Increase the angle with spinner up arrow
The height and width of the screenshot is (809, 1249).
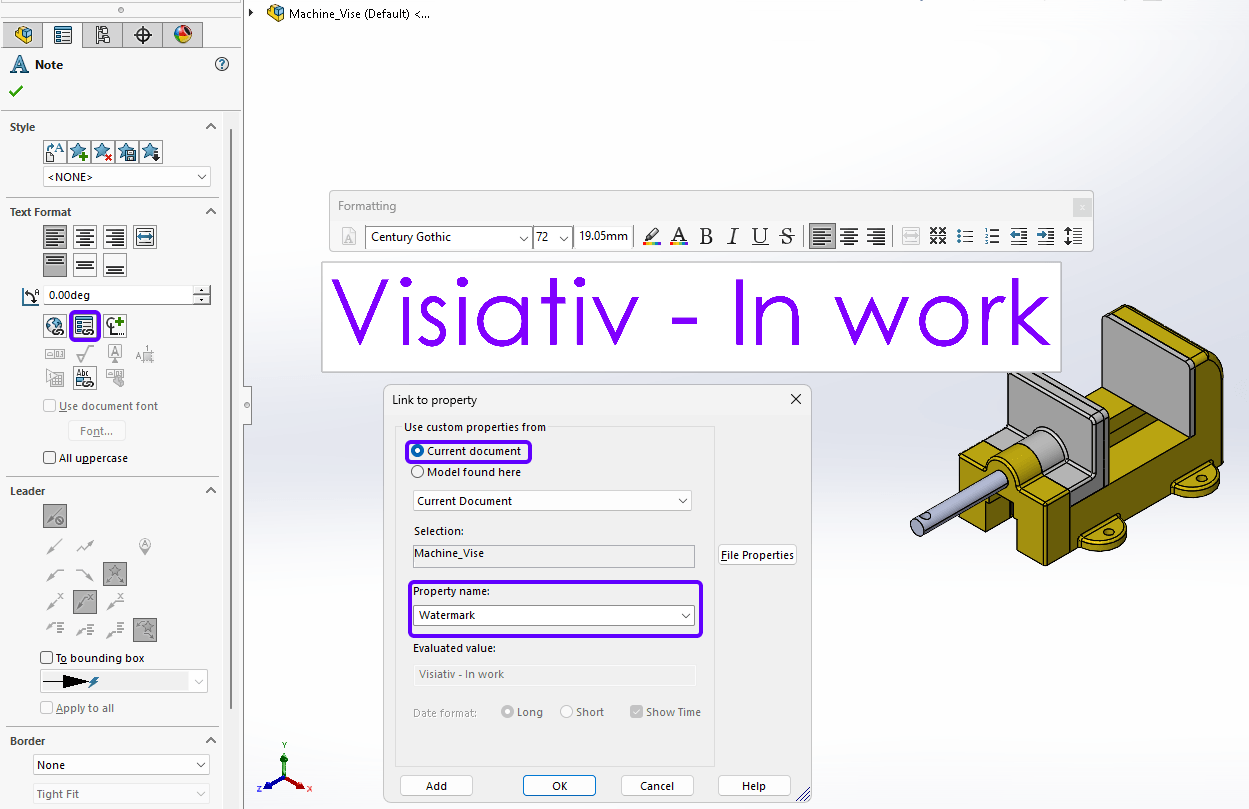pos(202,291)
